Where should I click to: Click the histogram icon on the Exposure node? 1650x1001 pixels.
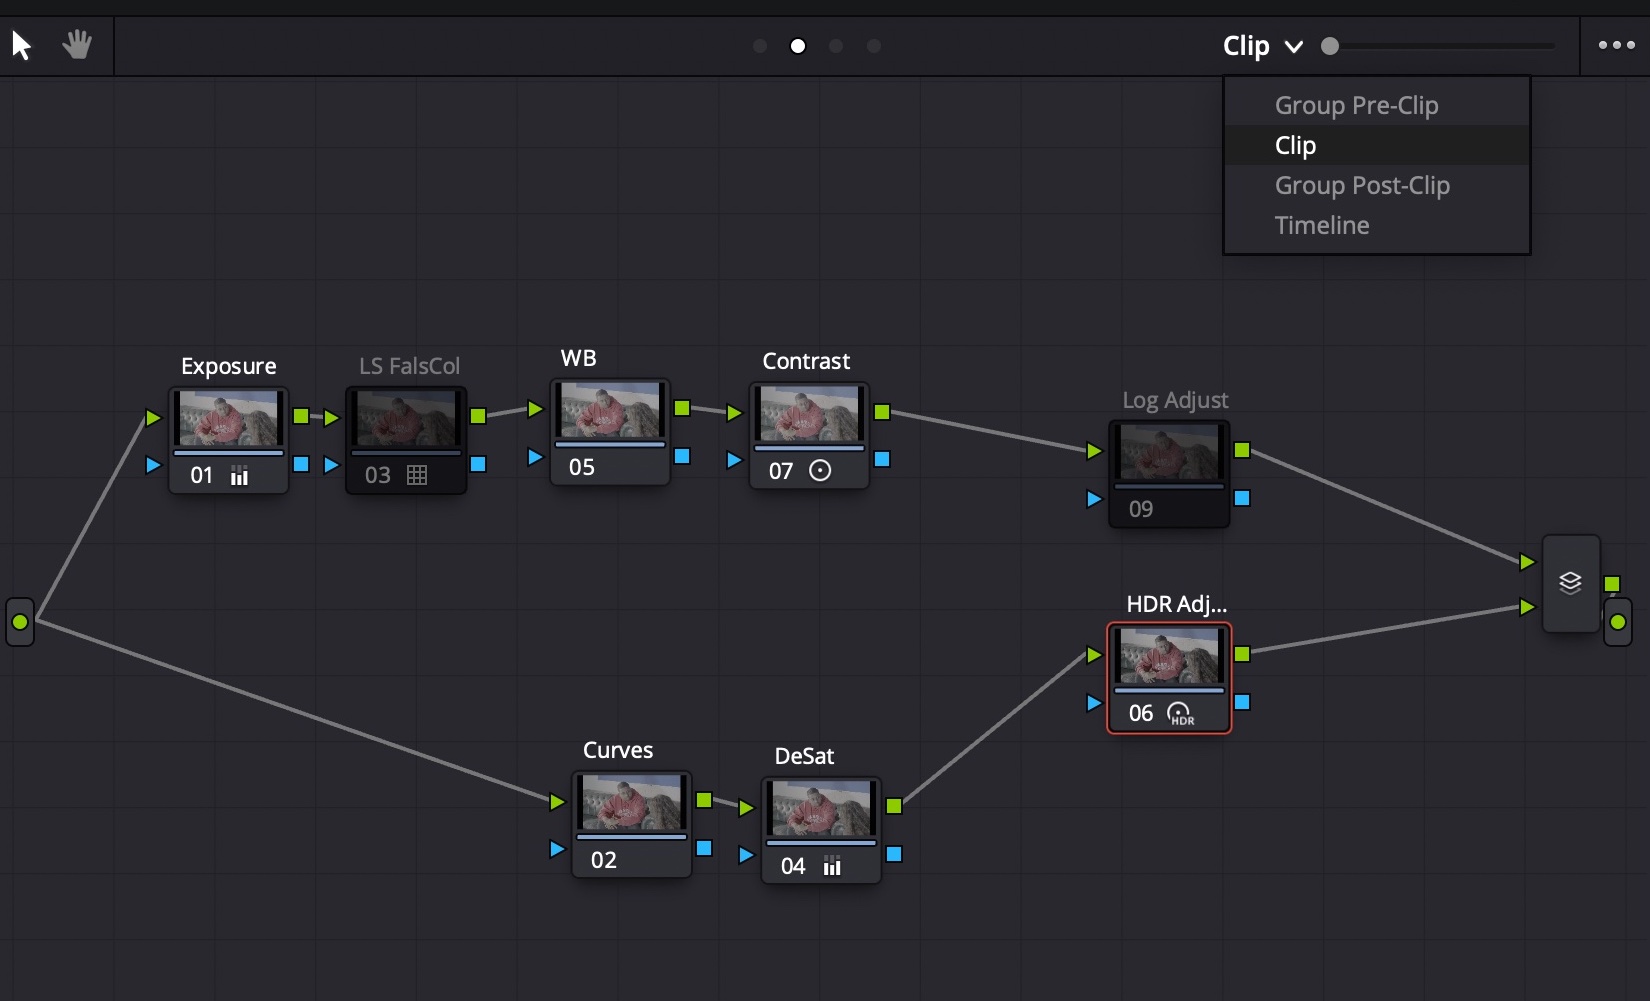point(239,477)
